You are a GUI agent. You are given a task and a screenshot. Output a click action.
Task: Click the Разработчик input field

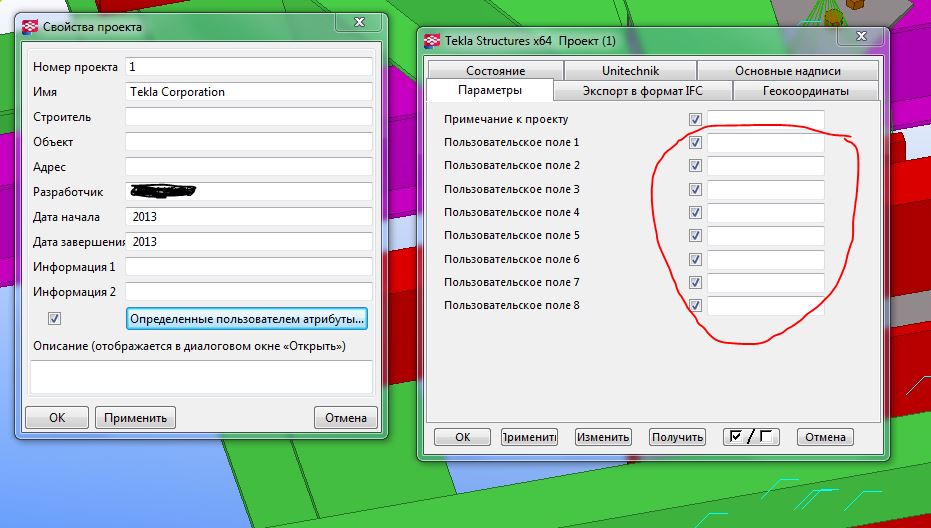(249, 191)
